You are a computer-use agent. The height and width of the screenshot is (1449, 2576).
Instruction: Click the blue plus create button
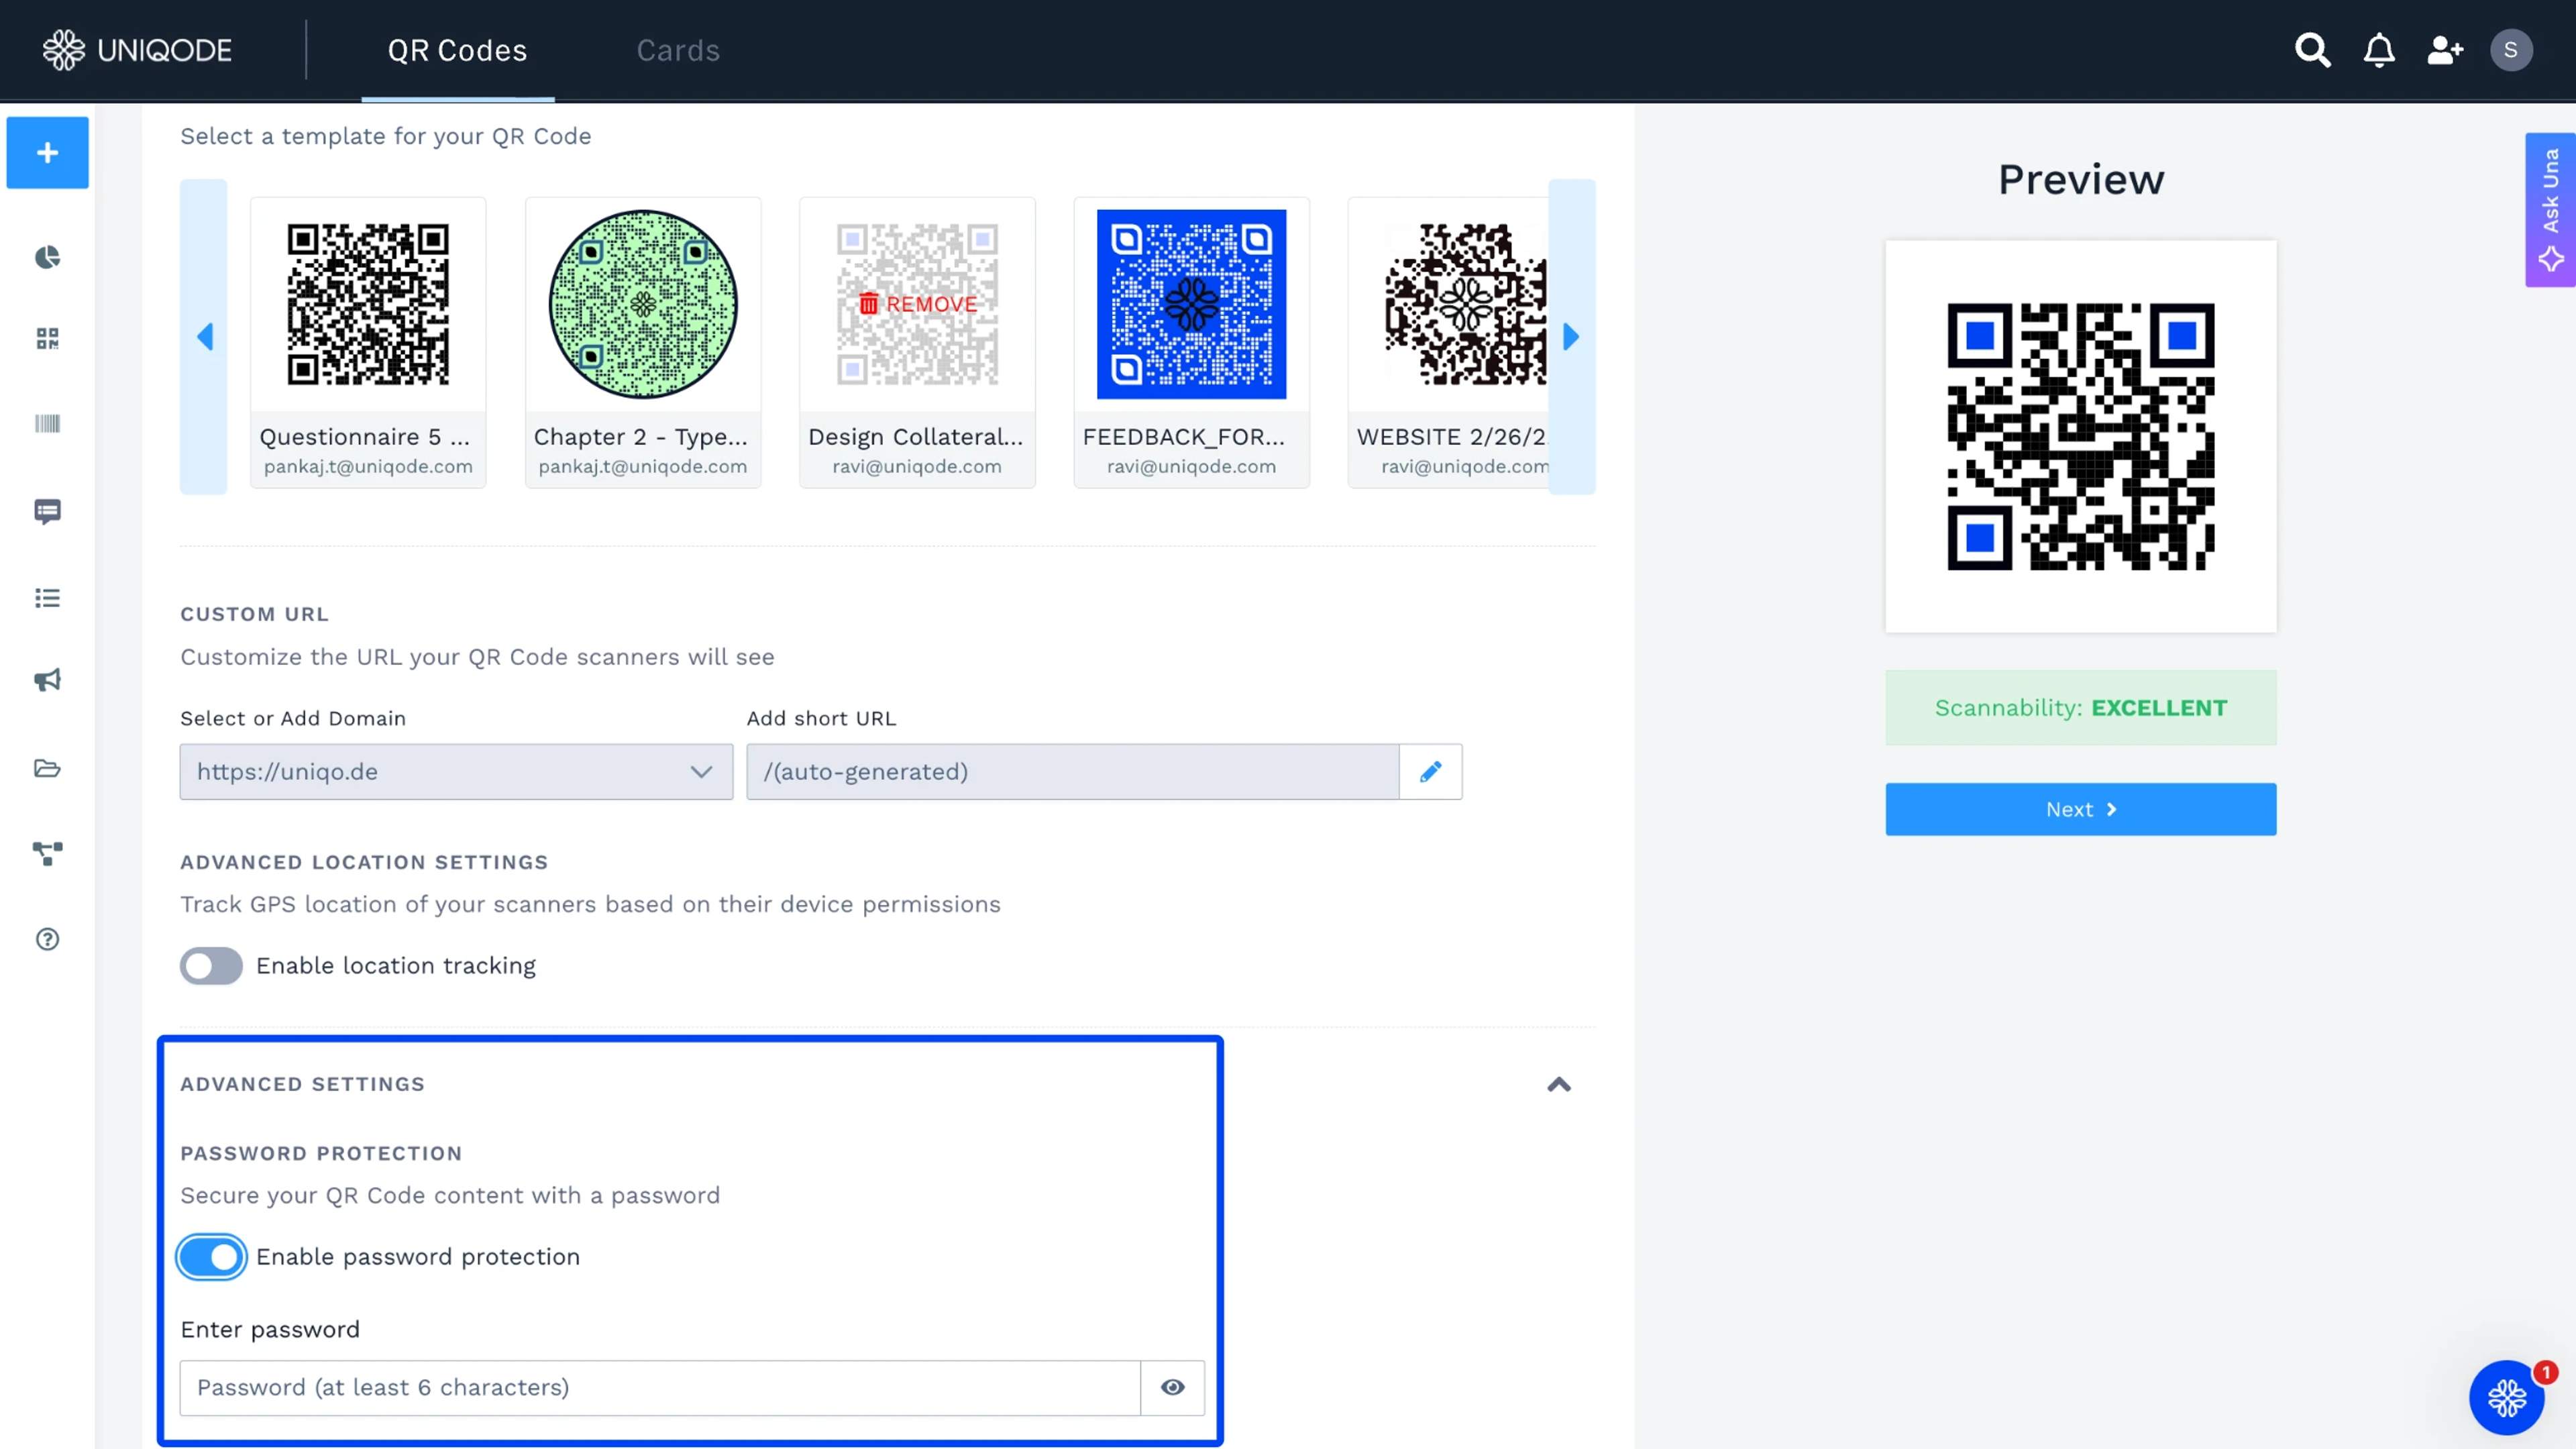pos(48,153)
